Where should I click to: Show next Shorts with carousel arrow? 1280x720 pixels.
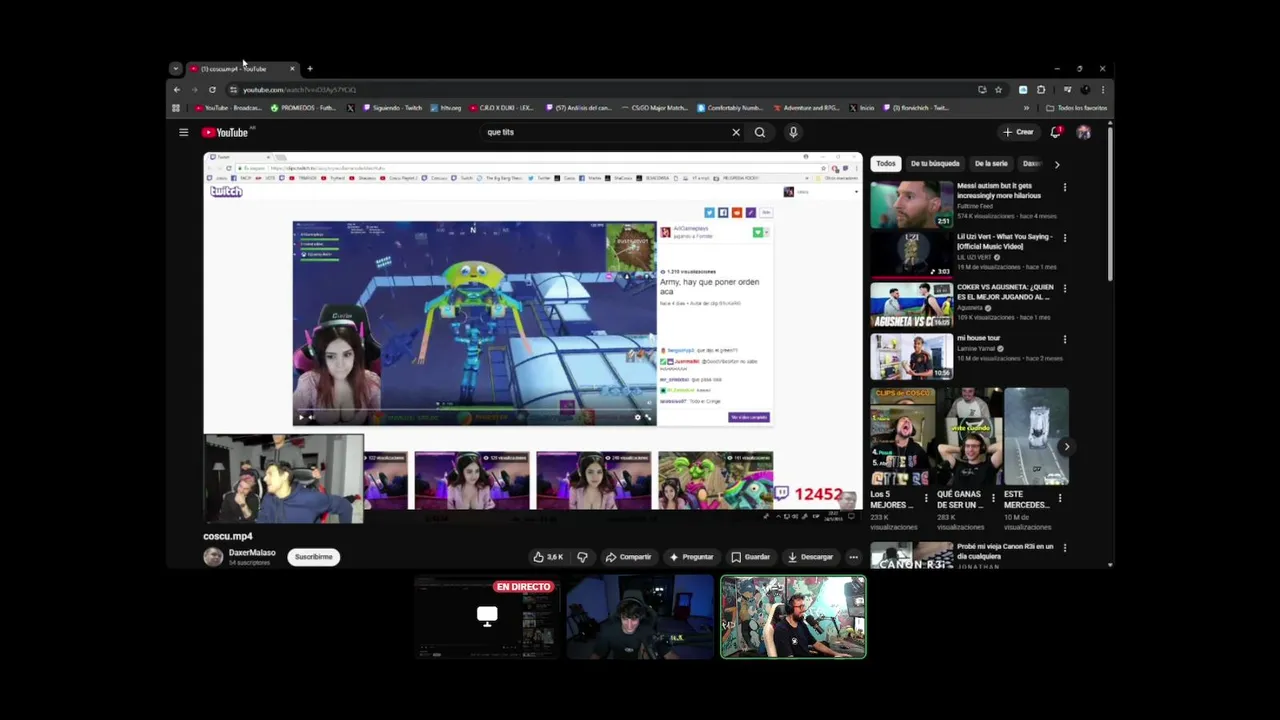point(1067,447)
